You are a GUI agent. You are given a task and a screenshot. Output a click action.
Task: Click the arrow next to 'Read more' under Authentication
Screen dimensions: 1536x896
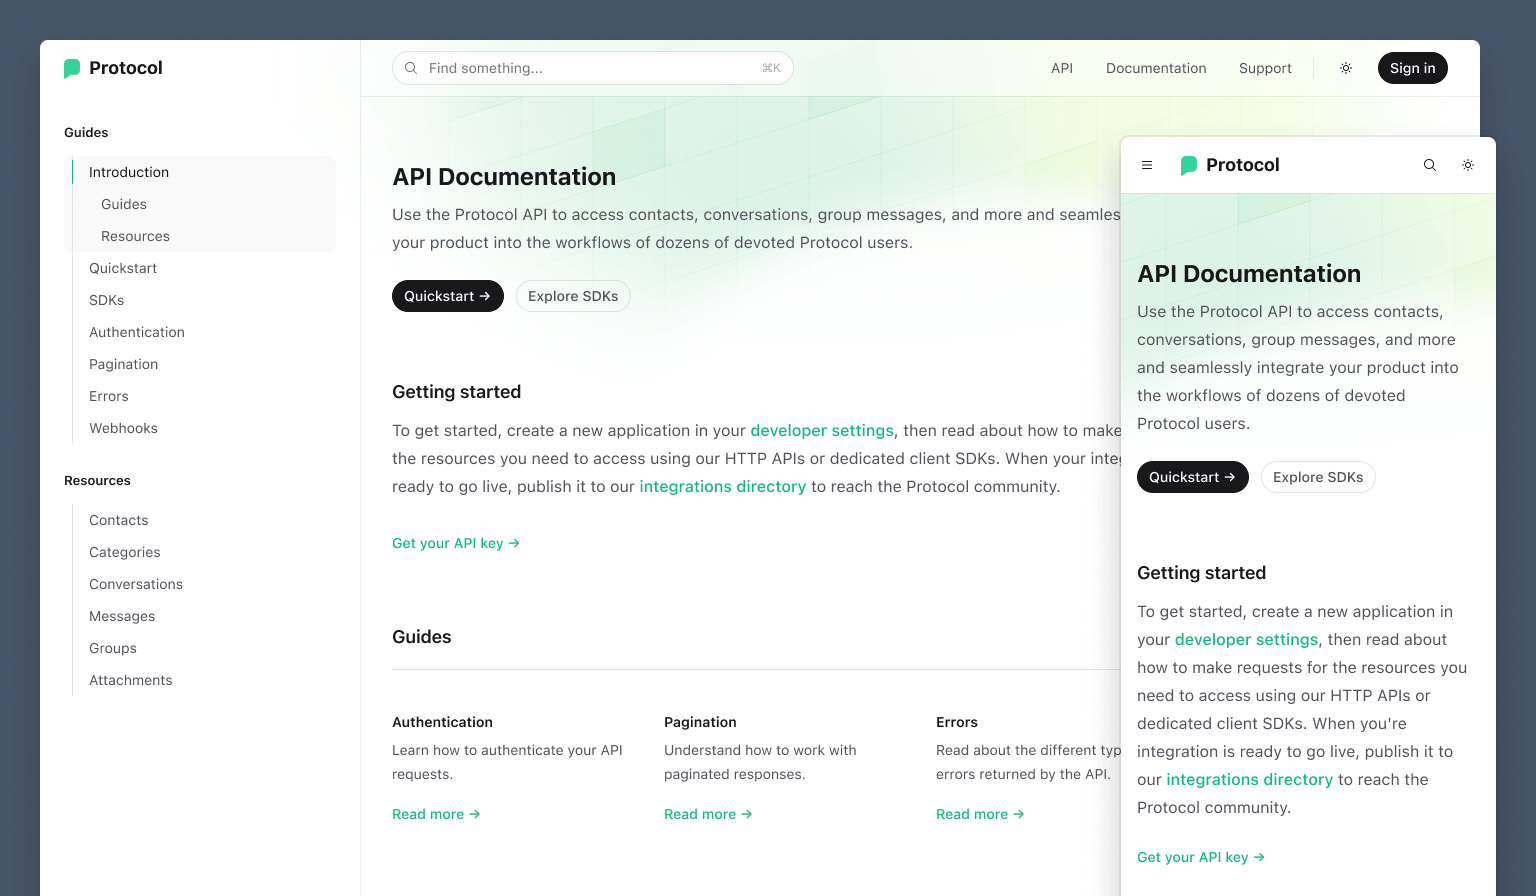tap(476, 814)
